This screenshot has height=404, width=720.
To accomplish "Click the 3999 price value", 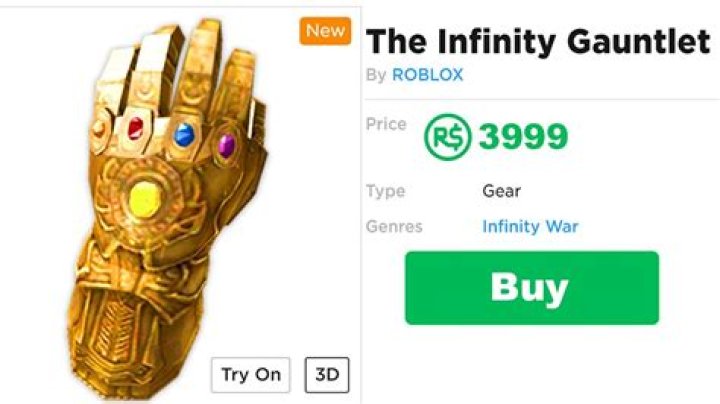I will [x=523, y=137].
